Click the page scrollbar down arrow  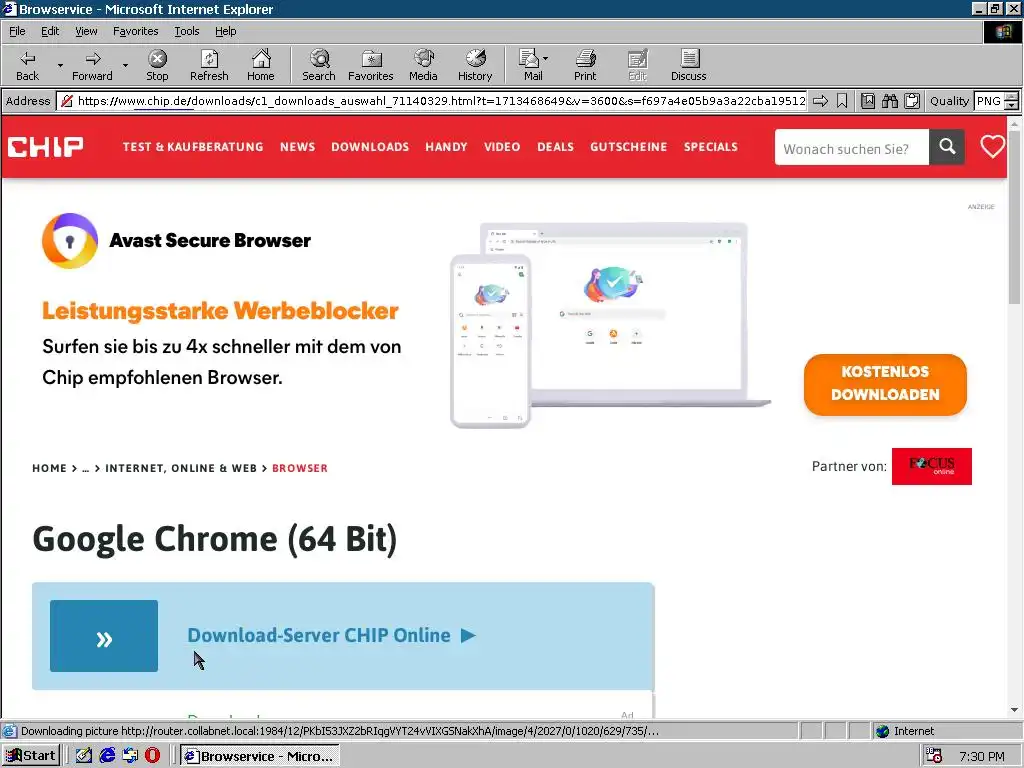click(1014, 711)
